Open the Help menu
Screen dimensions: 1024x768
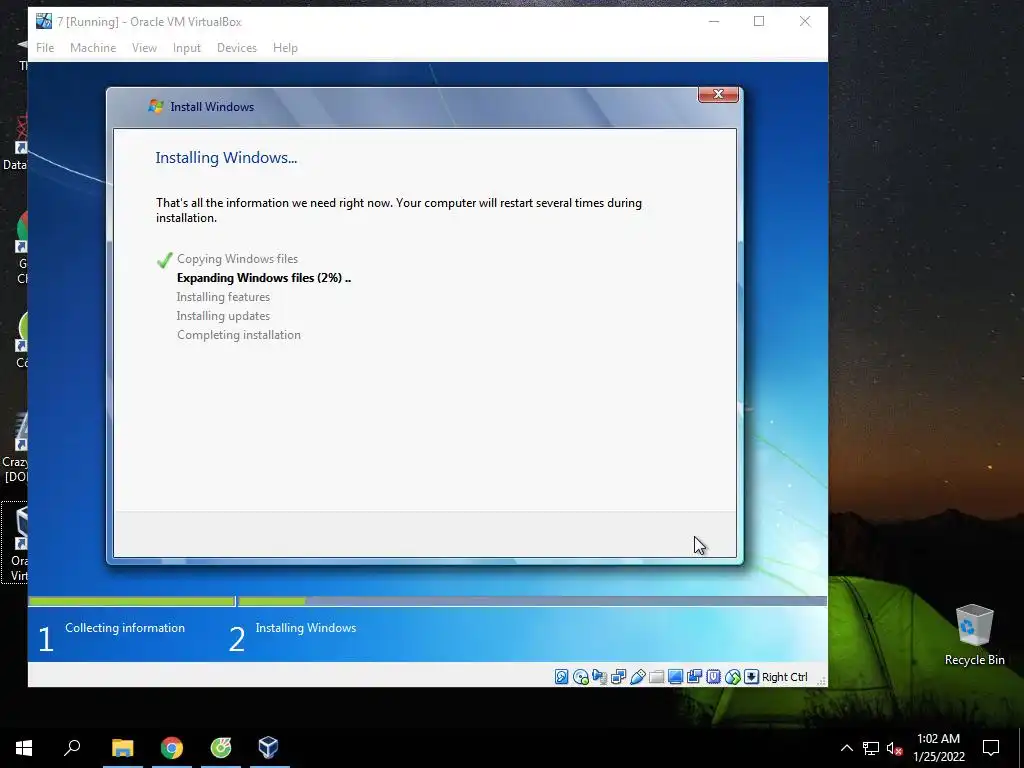(285, 48)
